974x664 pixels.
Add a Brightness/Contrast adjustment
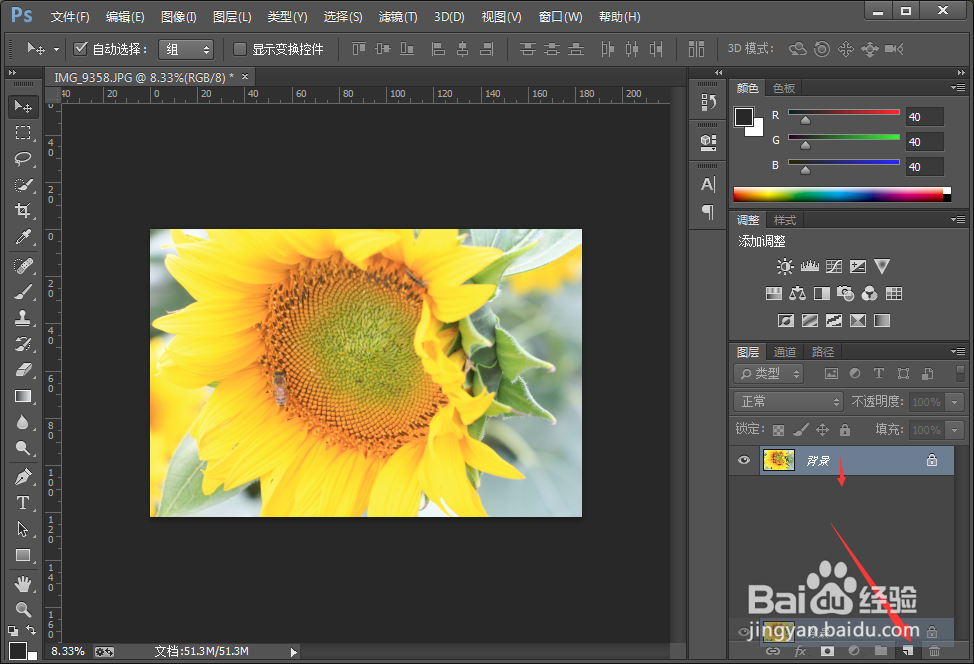point(785,266)
